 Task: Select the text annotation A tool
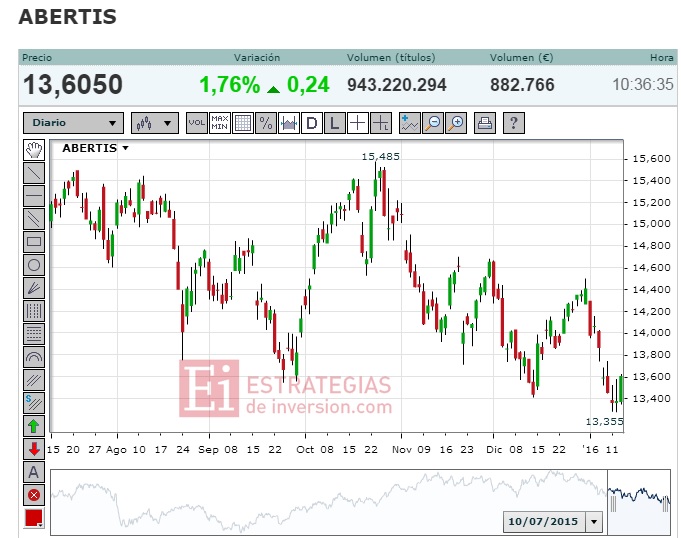click(33, 472)
